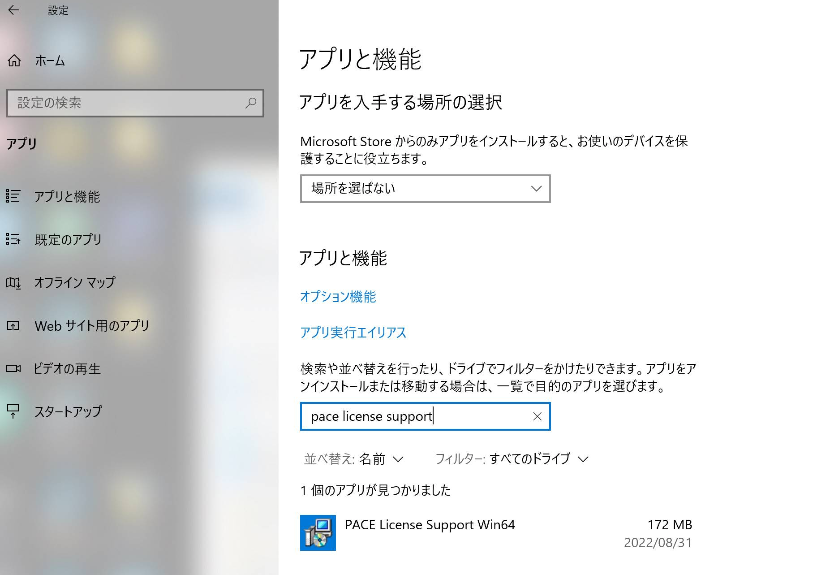The width and height of the screenshot is (819, 575).
Task: Select PACE License Support Win64 entry
Action: tap(496, 533)
